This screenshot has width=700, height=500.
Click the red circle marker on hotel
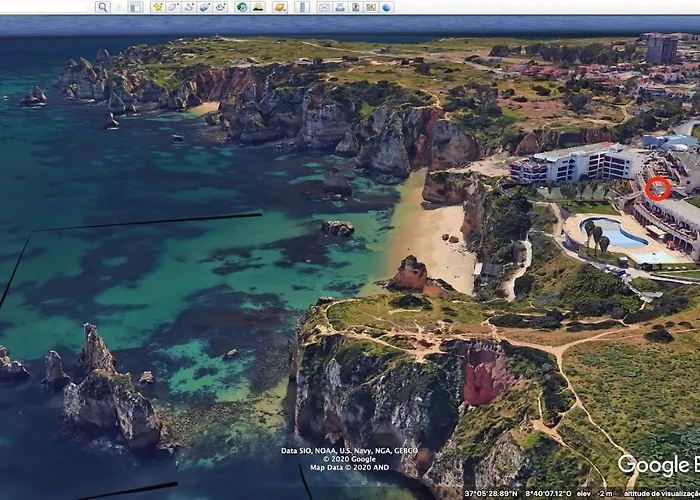(x=657, y=188)
